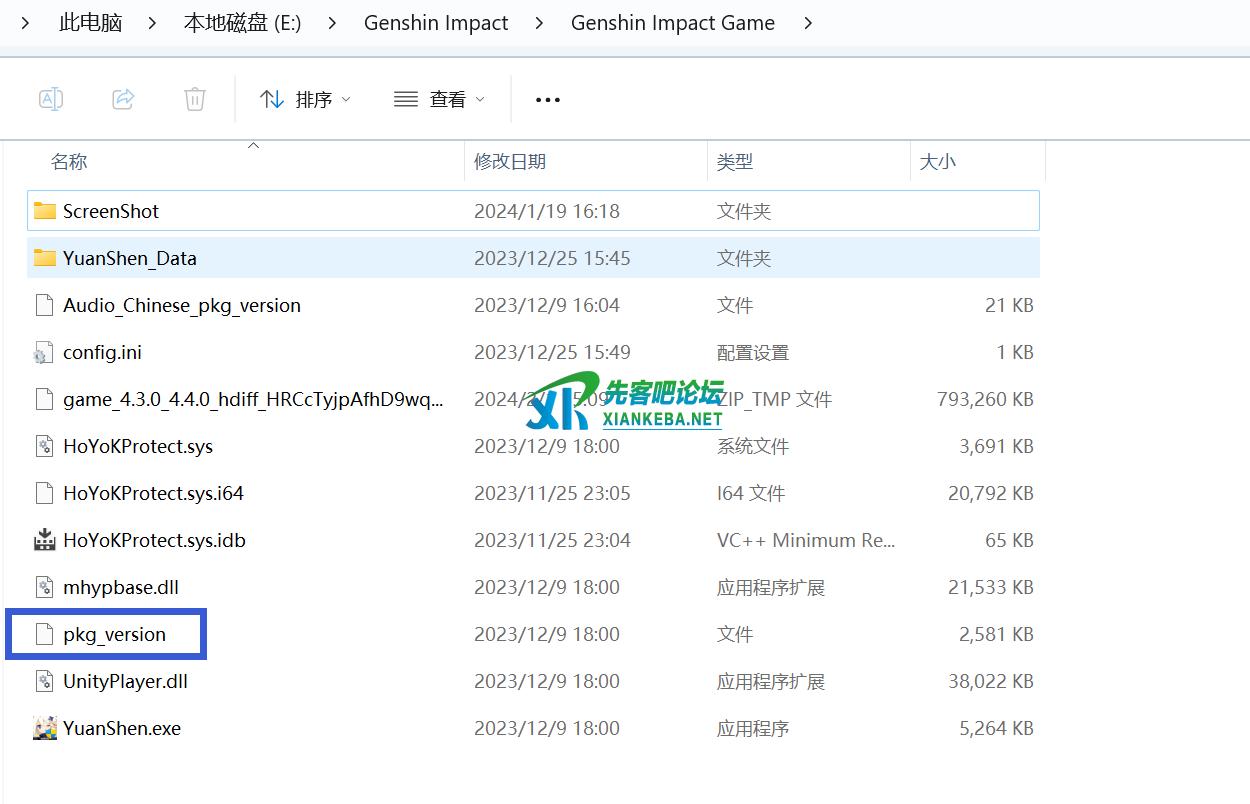1250x804 pixels.
Task: Navigate to 此电脑 in the address bar
Action: (x=91, y=23)
